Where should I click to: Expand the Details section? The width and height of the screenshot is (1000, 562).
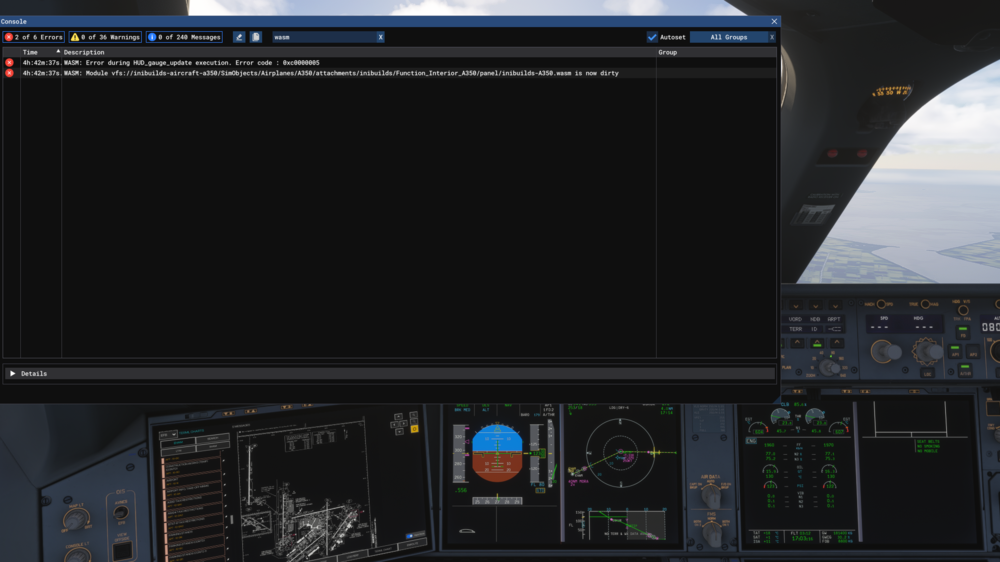[x=13, y=374]
